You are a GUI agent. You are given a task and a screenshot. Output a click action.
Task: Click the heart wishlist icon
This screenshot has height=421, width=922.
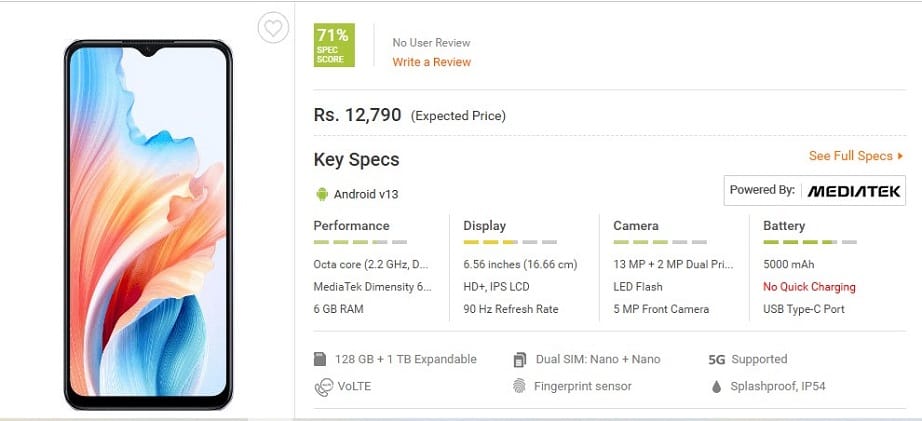[272, 28]
